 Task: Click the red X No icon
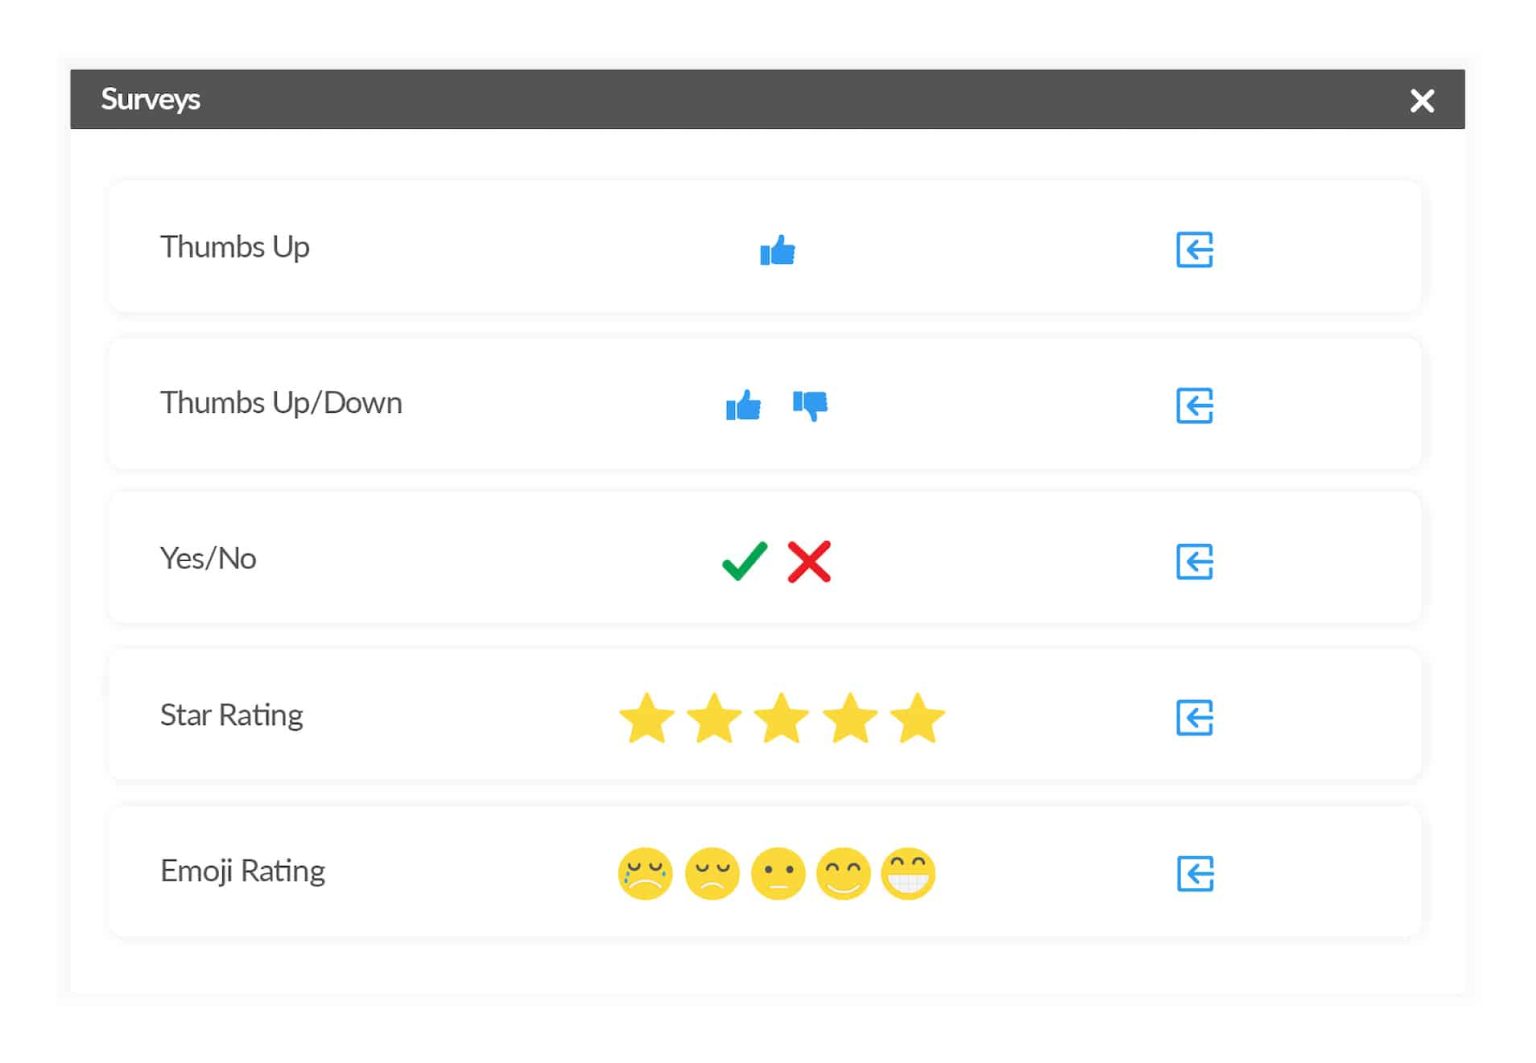click(809, 561)
